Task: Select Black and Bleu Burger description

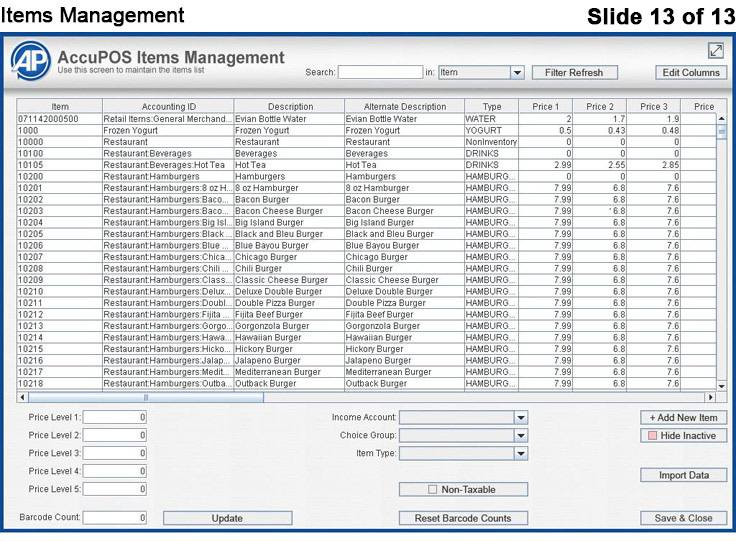Action: coord(289,234)
